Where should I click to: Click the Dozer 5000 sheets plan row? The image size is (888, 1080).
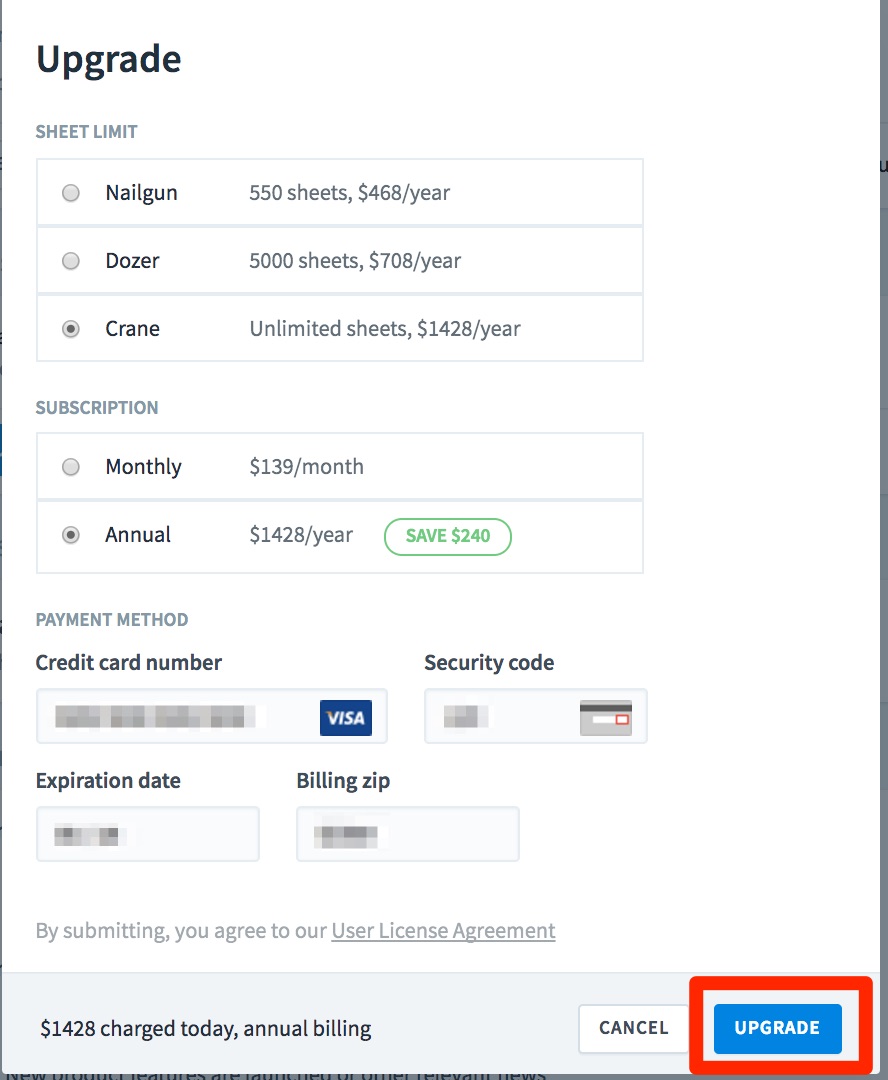pyautogui.click(x=340, y=260)
